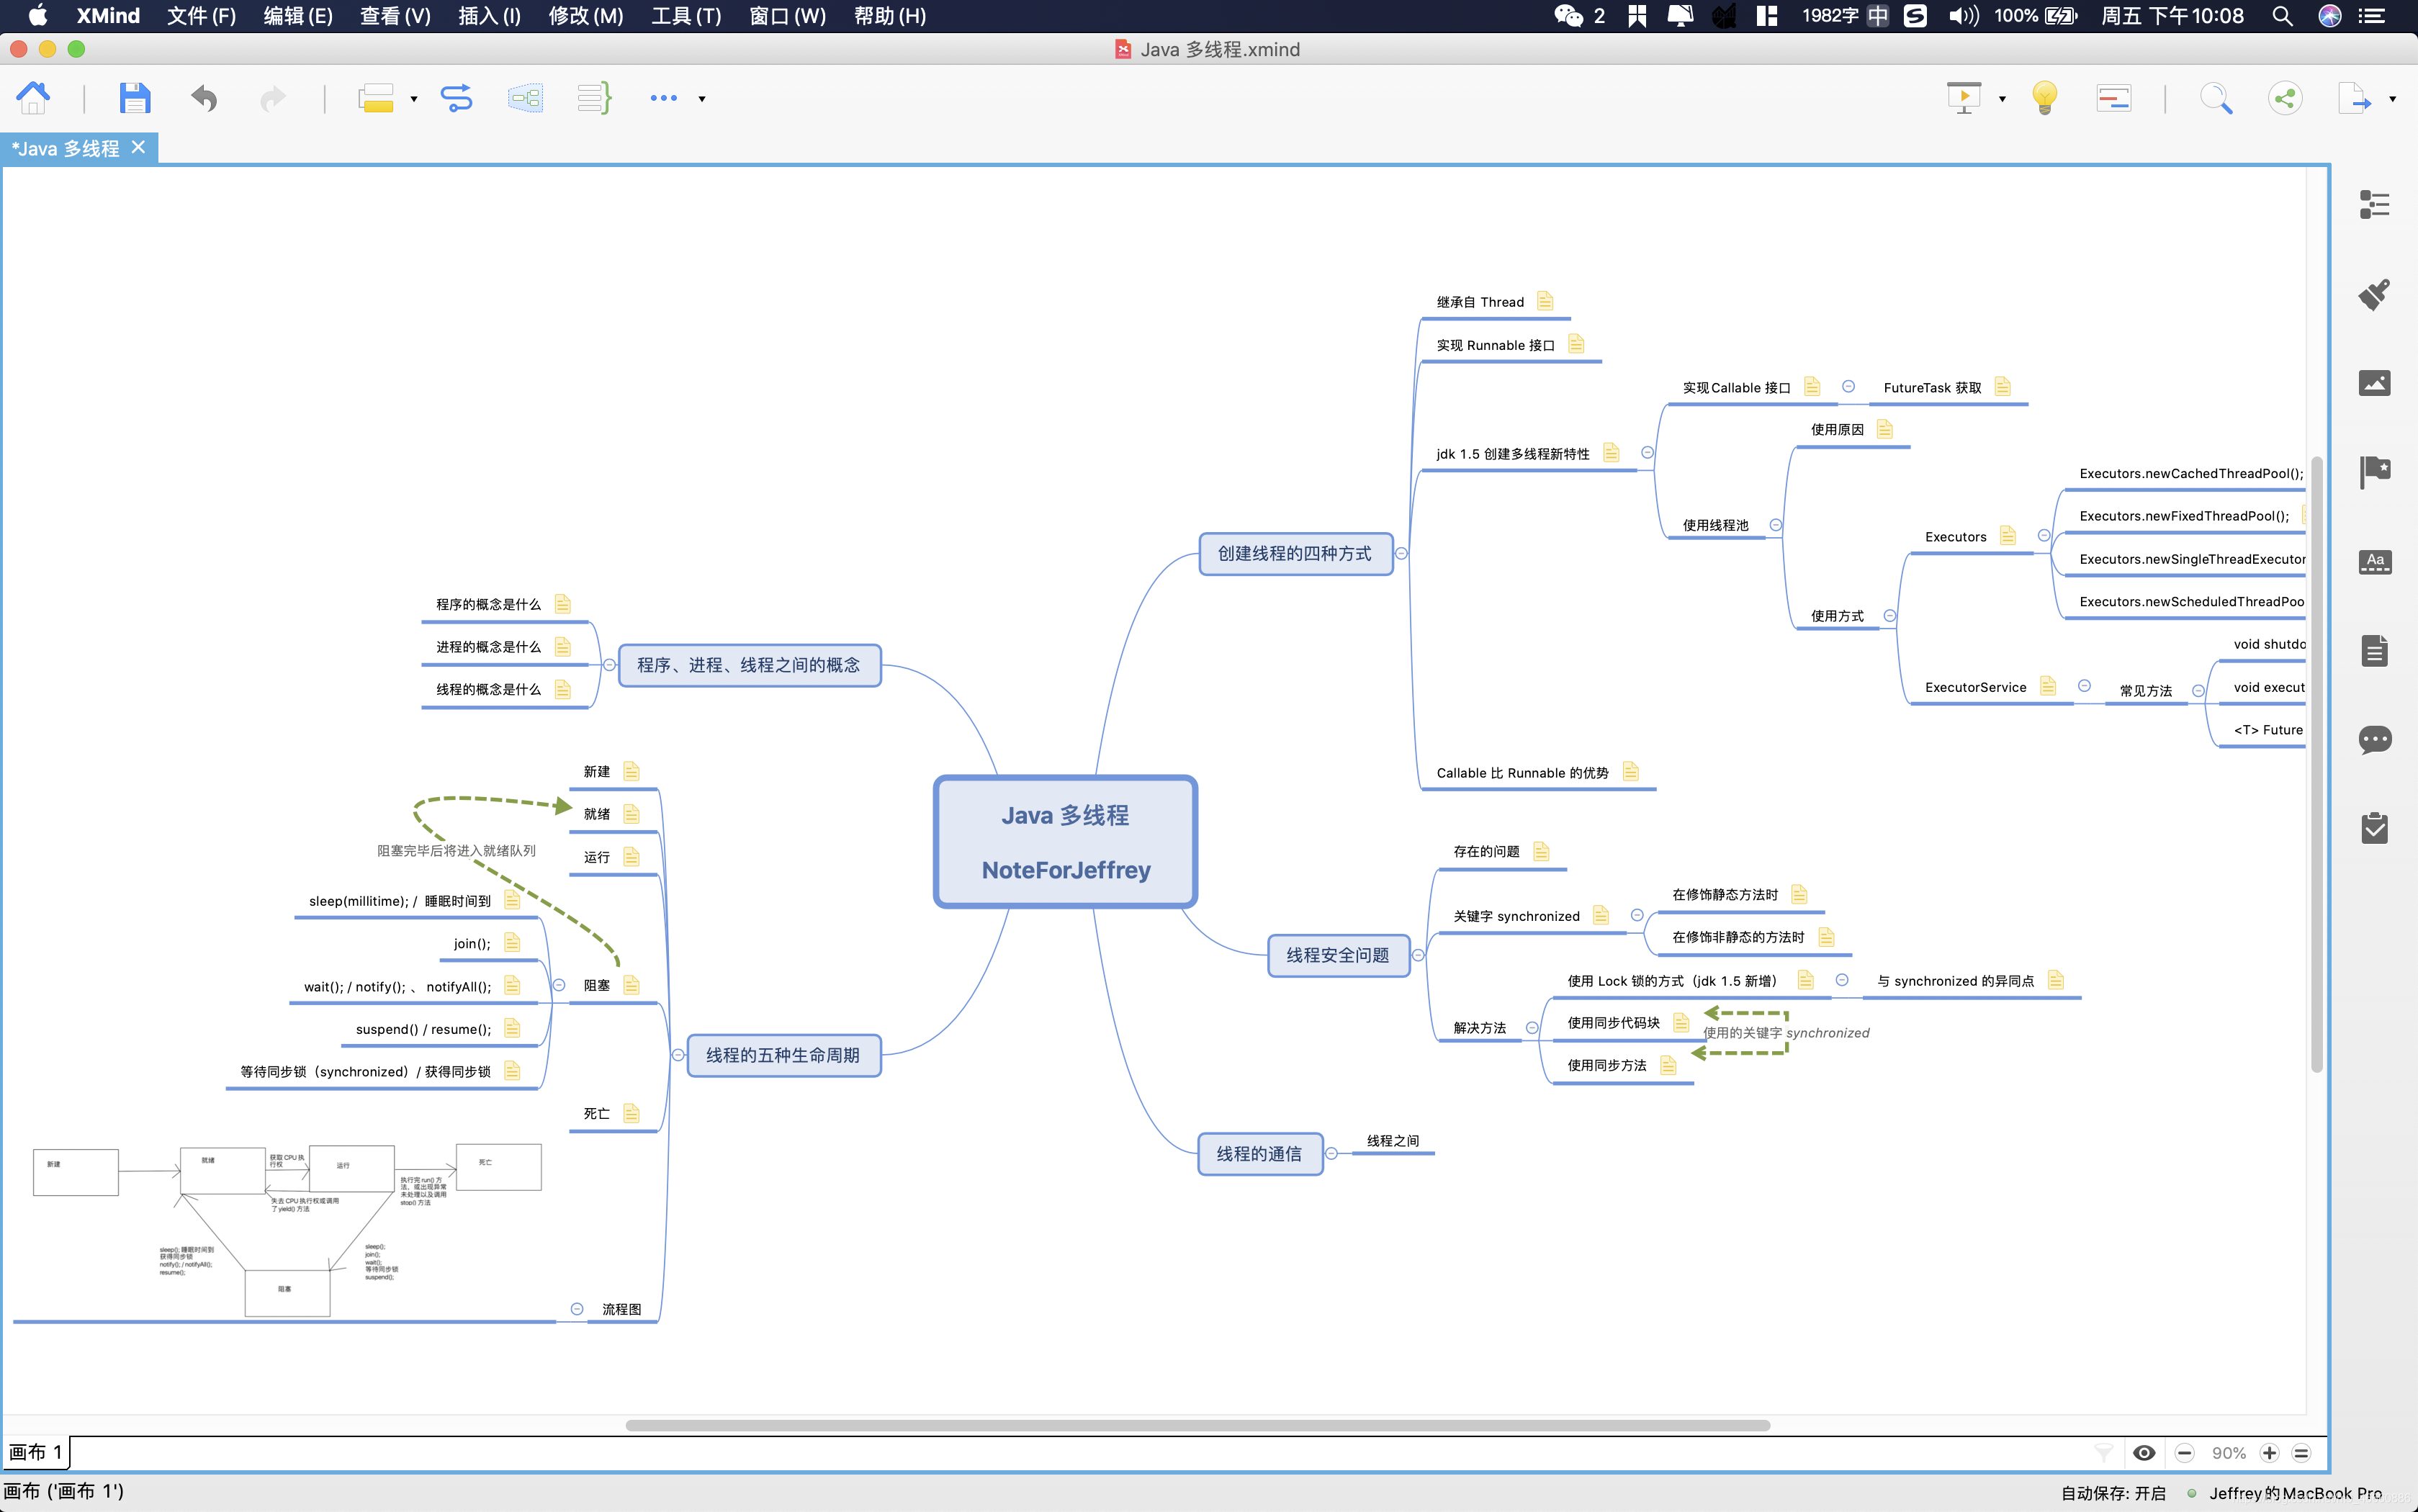Collapse the 线程安全问题 branch

[1418, 955]
